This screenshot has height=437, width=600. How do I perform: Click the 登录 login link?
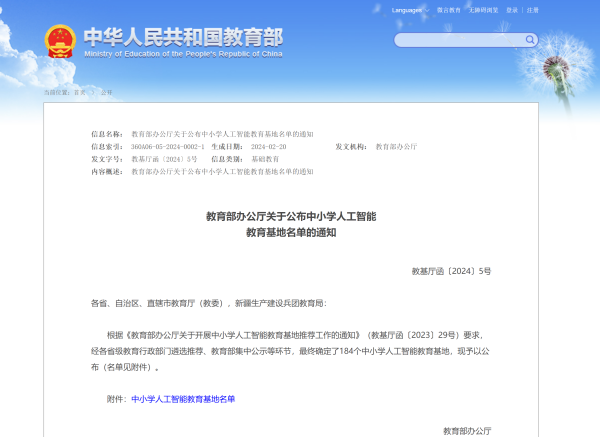(512, 10)
